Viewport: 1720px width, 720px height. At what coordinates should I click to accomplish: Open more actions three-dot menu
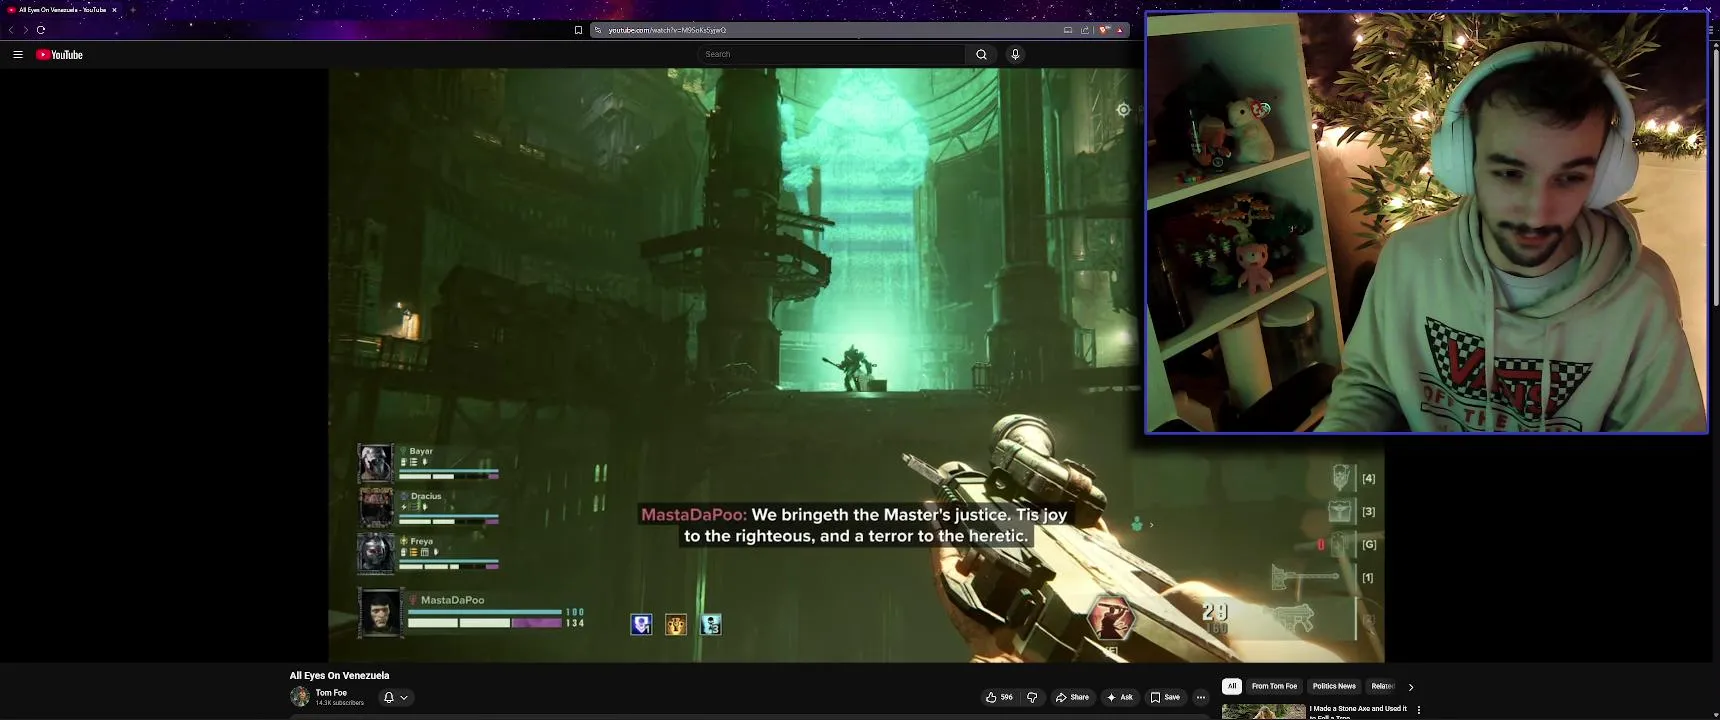coord(1201,697)
